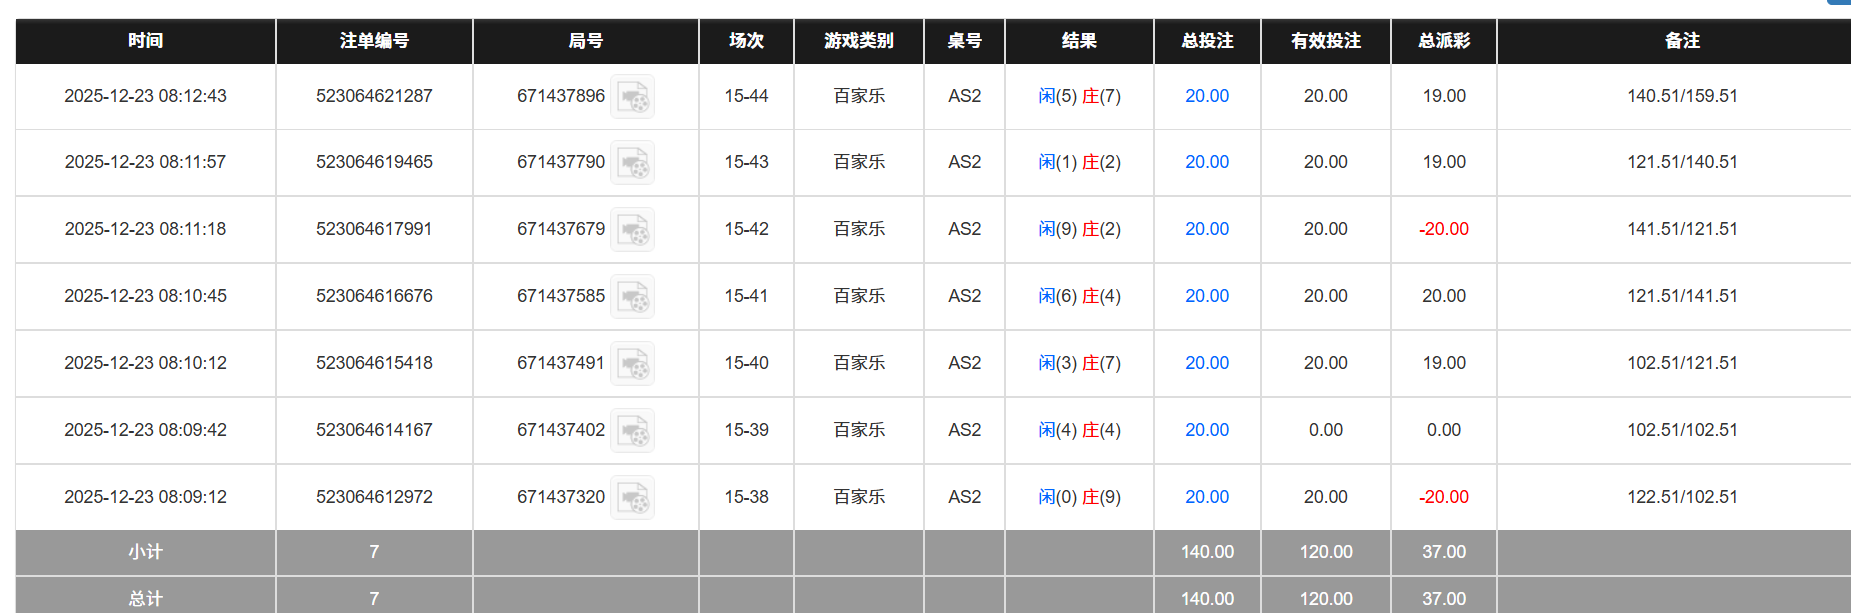Open video replay for round 671437896
Image resolution: width=1851 pixels, height=613 pixels.
click(632, 97)
